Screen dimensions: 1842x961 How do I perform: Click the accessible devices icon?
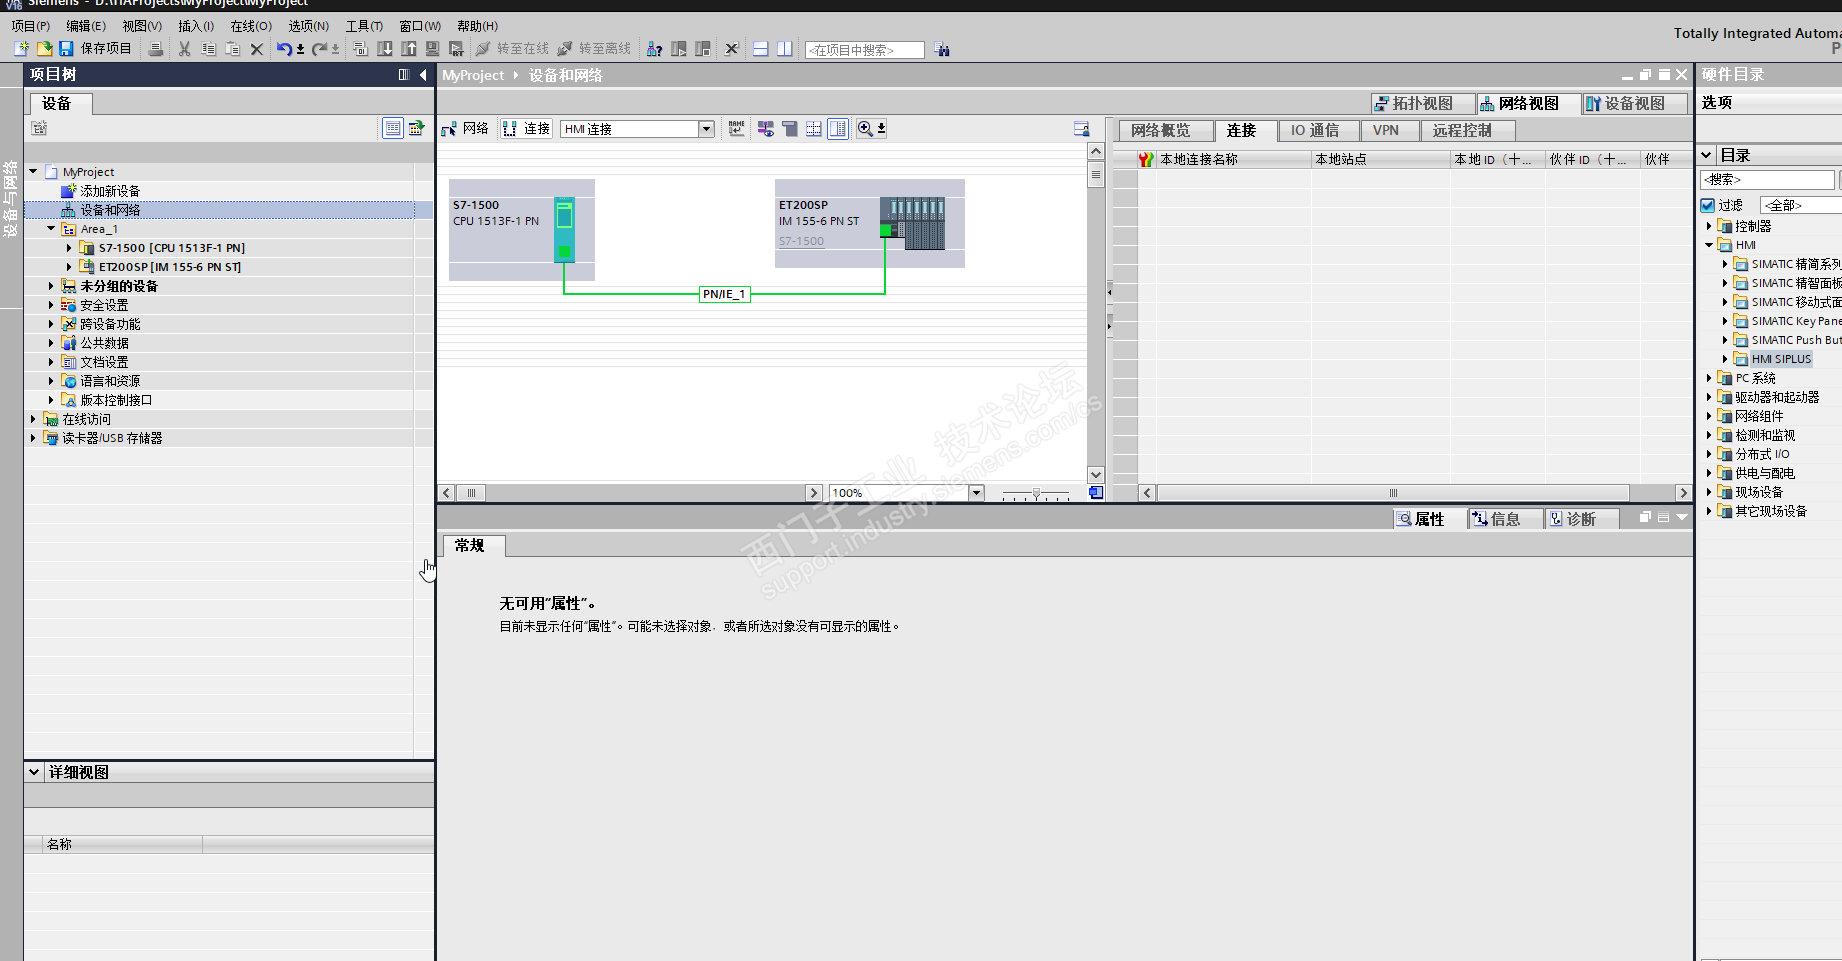(654, 49)
